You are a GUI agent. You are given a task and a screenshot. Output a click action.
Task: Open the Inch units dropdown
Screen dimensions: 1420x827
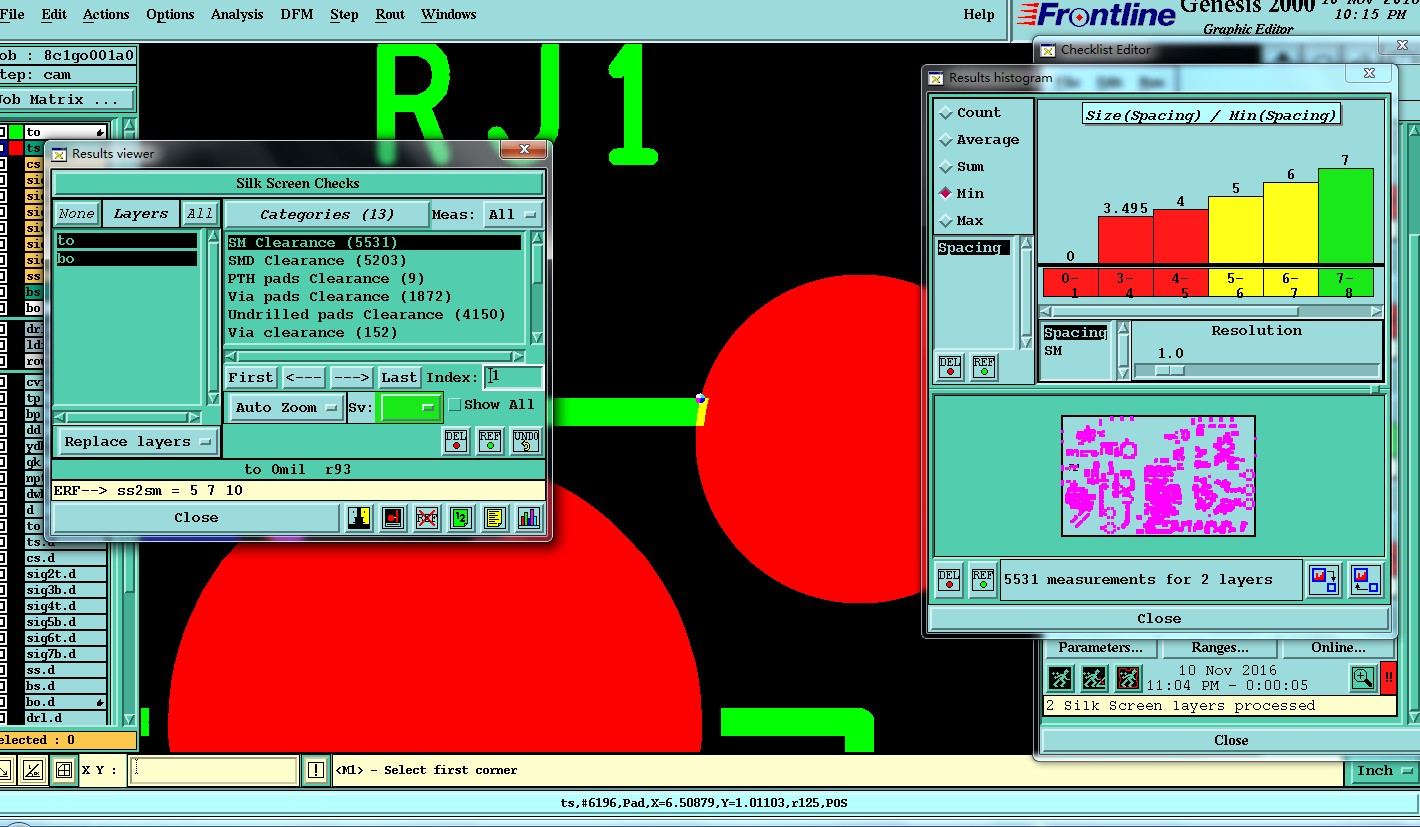(x=1384, y=770)
